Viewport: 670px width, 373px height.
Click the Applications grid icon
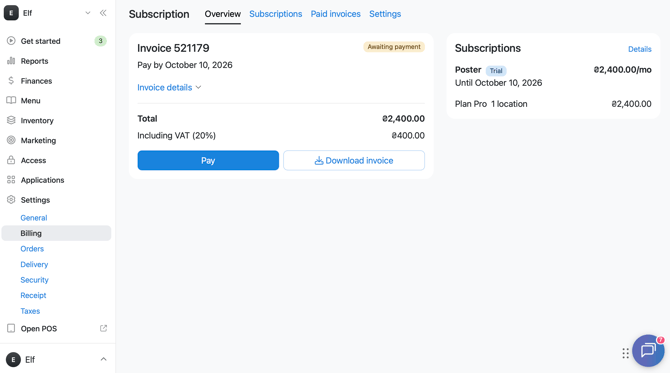pos(11,180)
